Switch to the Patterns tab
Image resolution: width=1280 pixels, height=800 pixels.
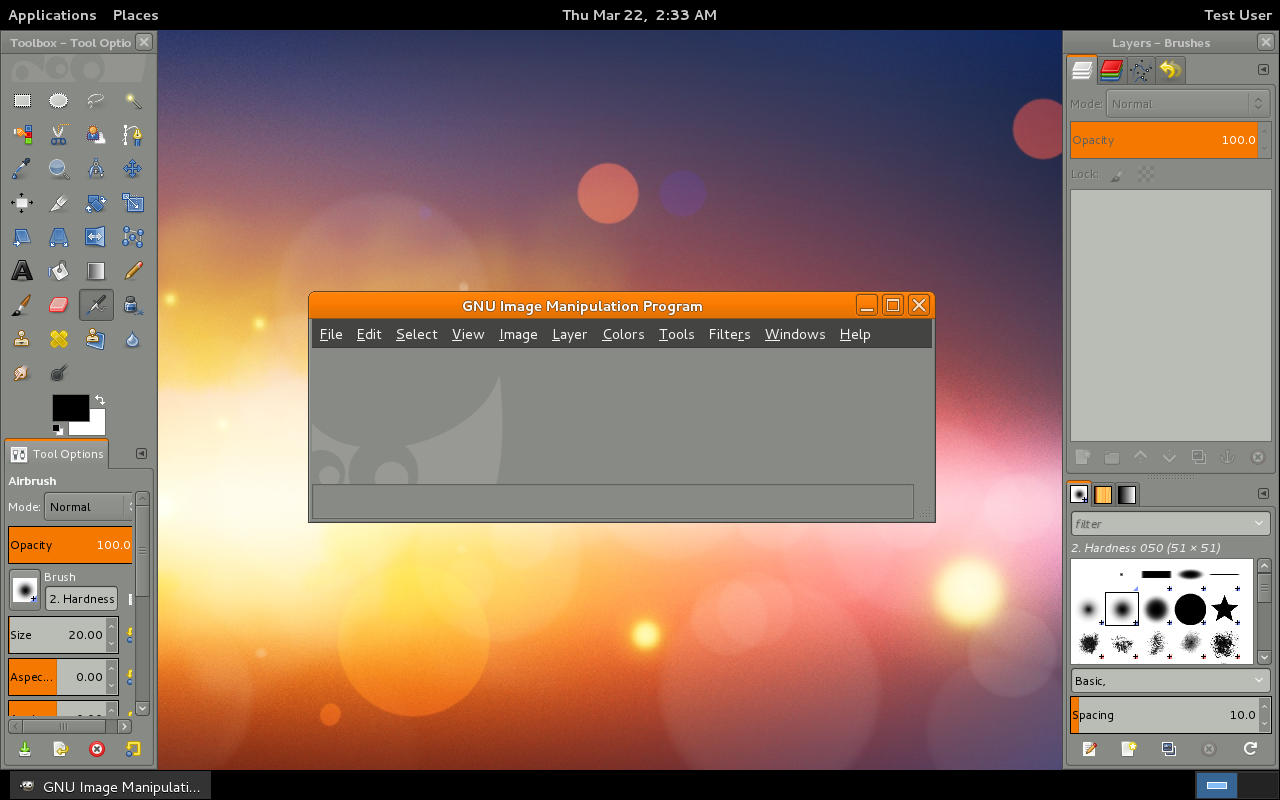(x=1103, y=494)
